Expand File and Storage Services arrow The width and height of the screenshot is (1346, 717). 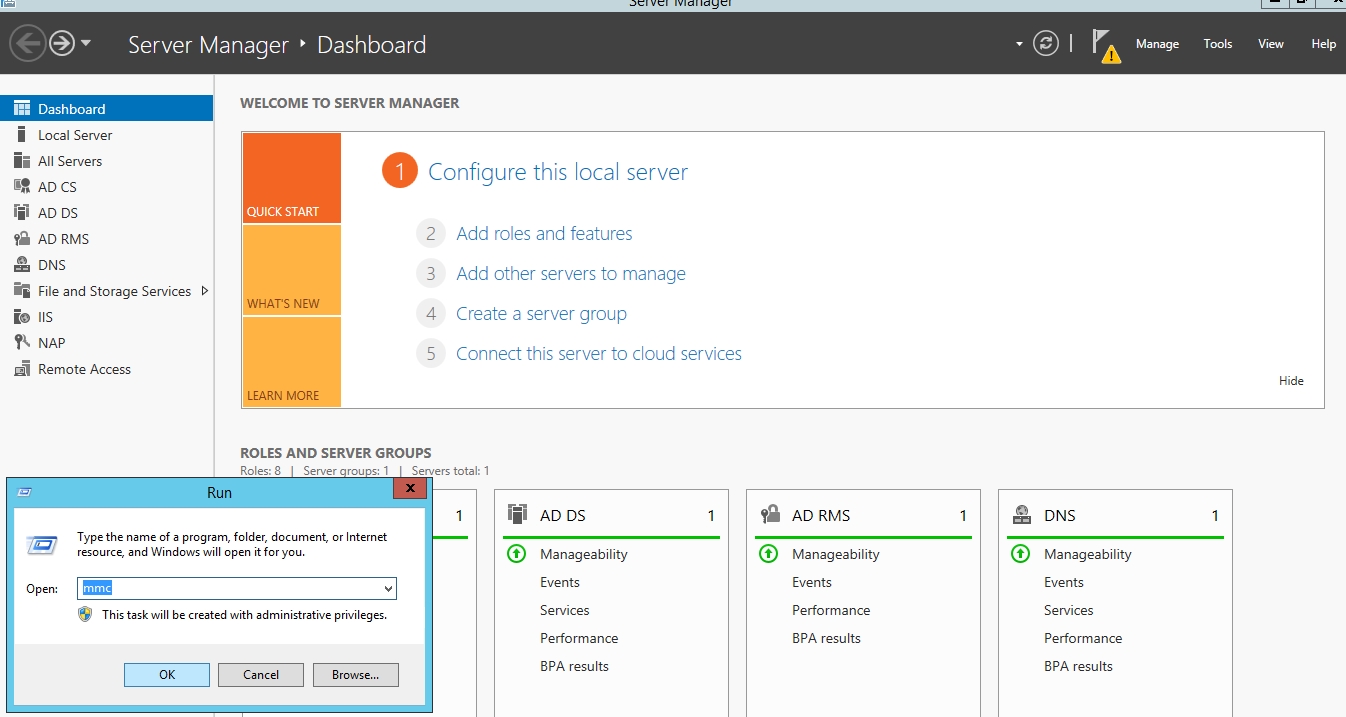pos(205,291)
